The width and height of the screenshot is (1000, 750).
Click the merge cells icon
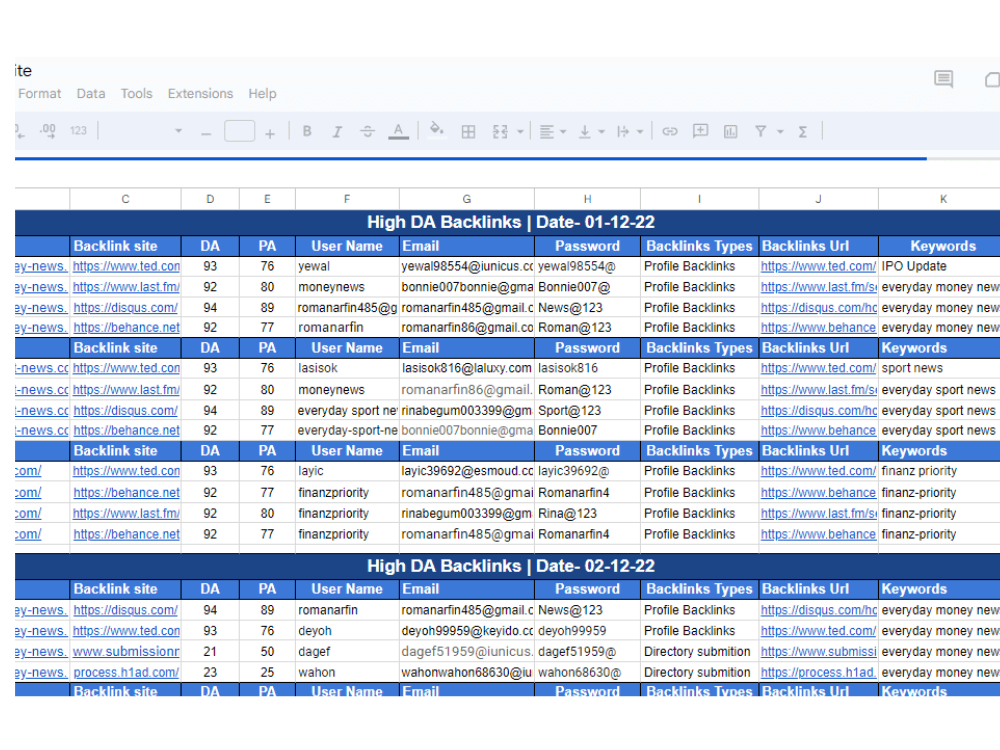500,132
